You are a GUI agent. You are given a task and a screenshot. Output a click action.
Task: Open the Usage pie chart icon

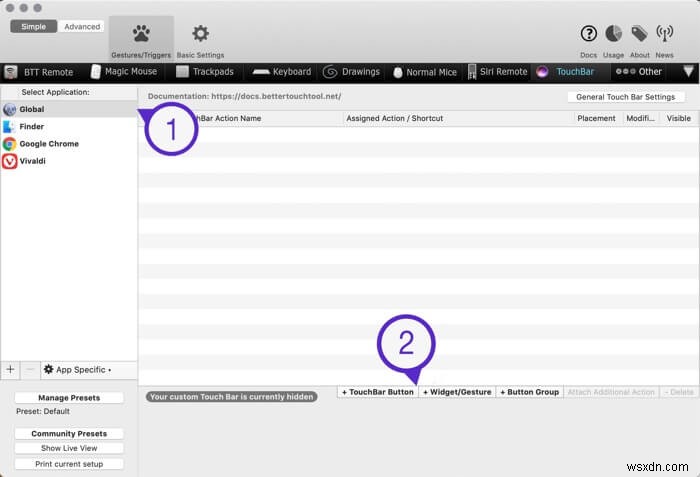613,33
